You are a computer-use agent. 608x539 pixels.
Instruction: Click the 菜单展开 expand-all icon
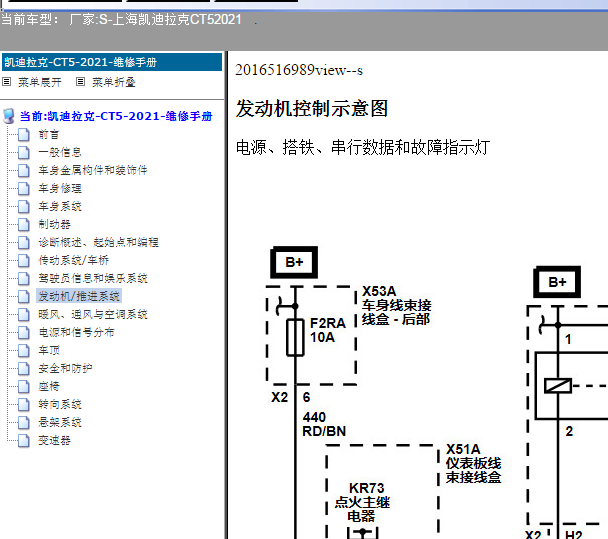click(x=7, y=82)
